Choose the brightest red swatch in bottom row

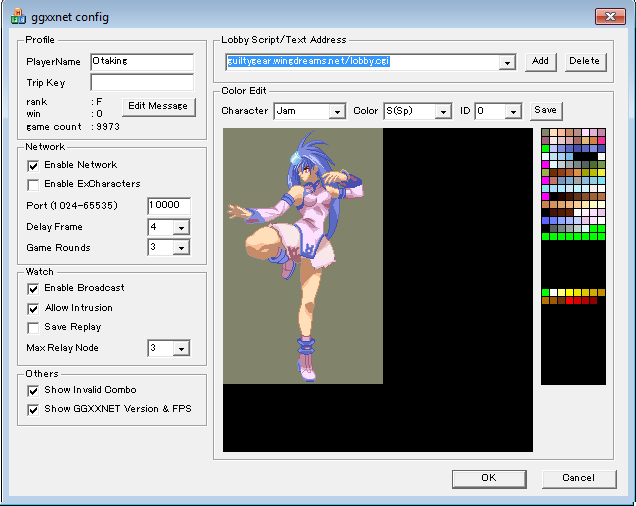coord(569,301)
